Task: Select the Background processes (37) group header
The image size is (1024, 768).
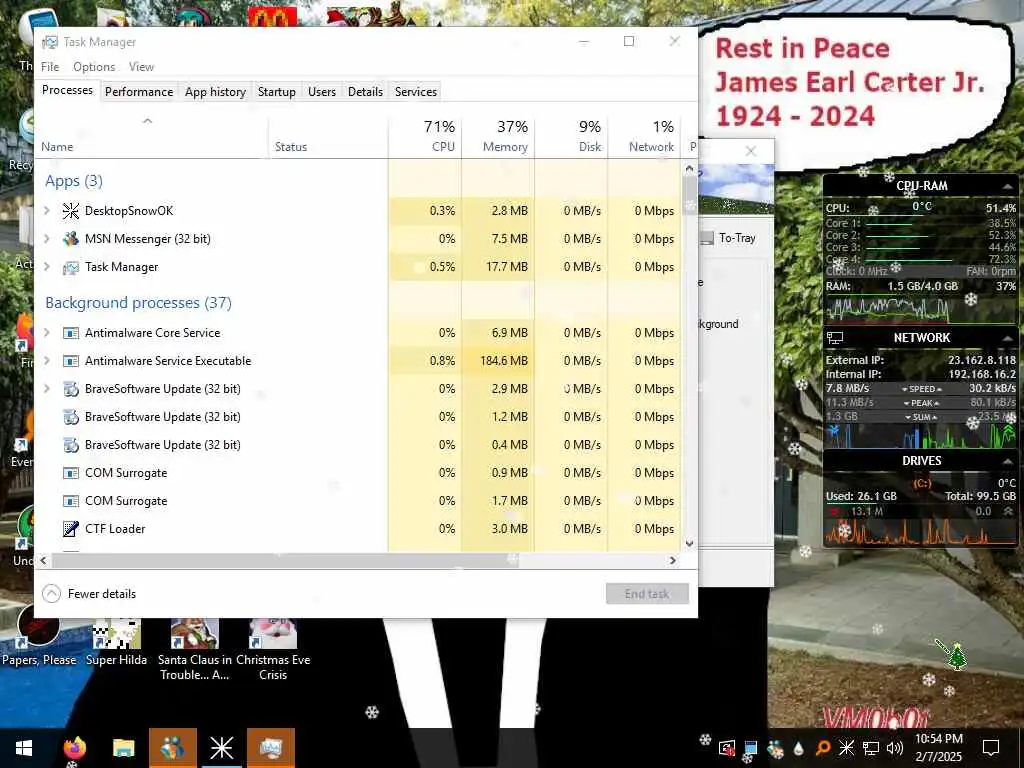Action: pos(138,303)
